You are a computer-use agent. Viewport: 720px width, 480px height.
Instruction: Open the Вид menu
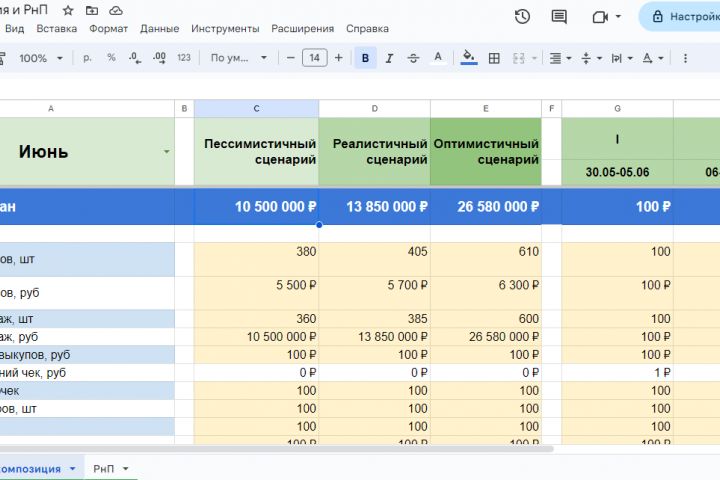[14, 28]
